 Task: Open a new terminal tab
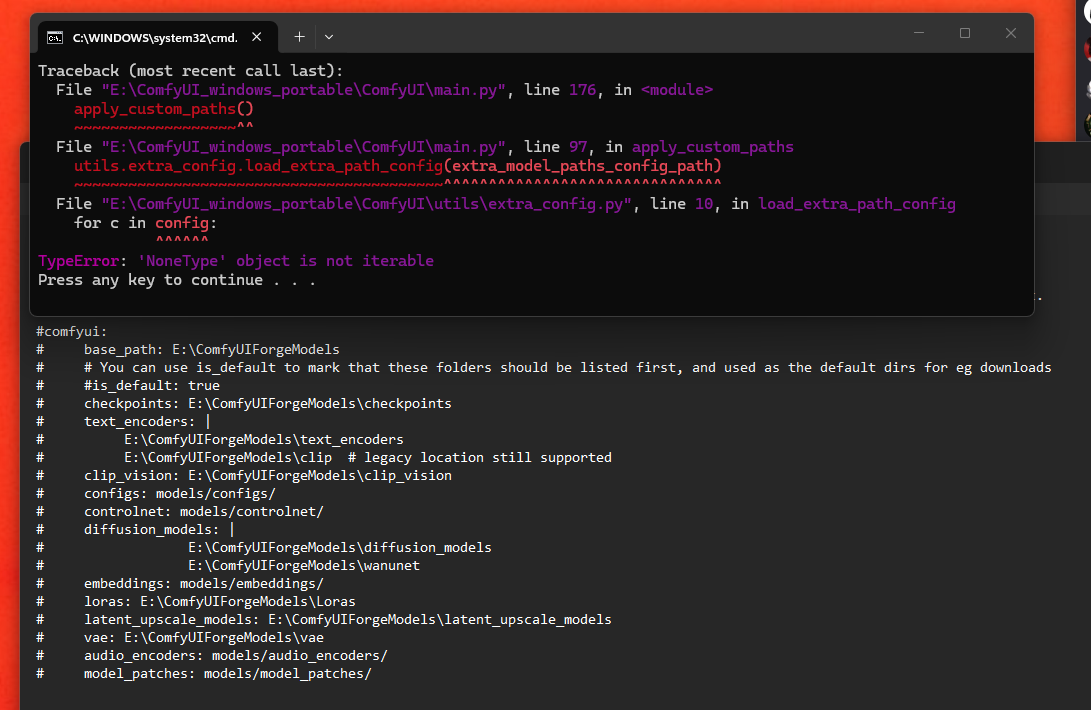point(299,37)
